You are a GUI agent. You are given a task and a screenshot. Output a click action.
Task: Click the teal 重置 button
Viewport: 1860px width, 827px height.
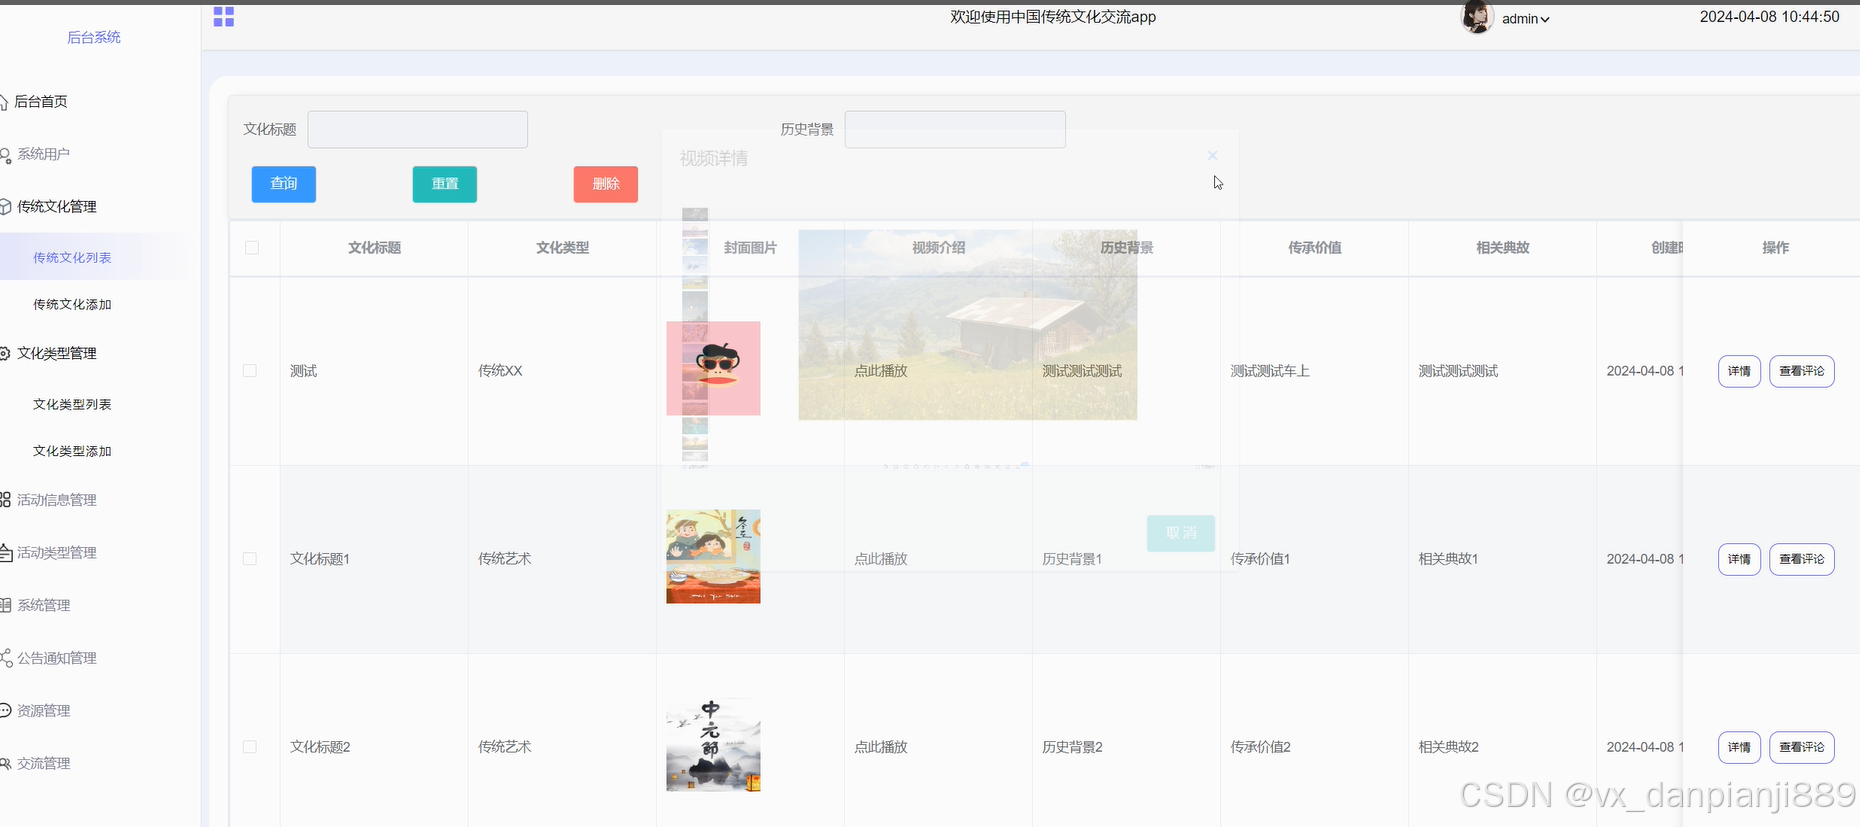click(445, 184)
